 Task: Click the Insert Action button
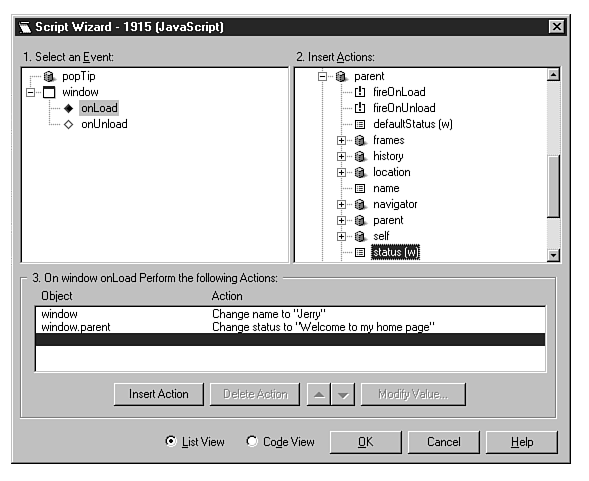click(159, 394)
